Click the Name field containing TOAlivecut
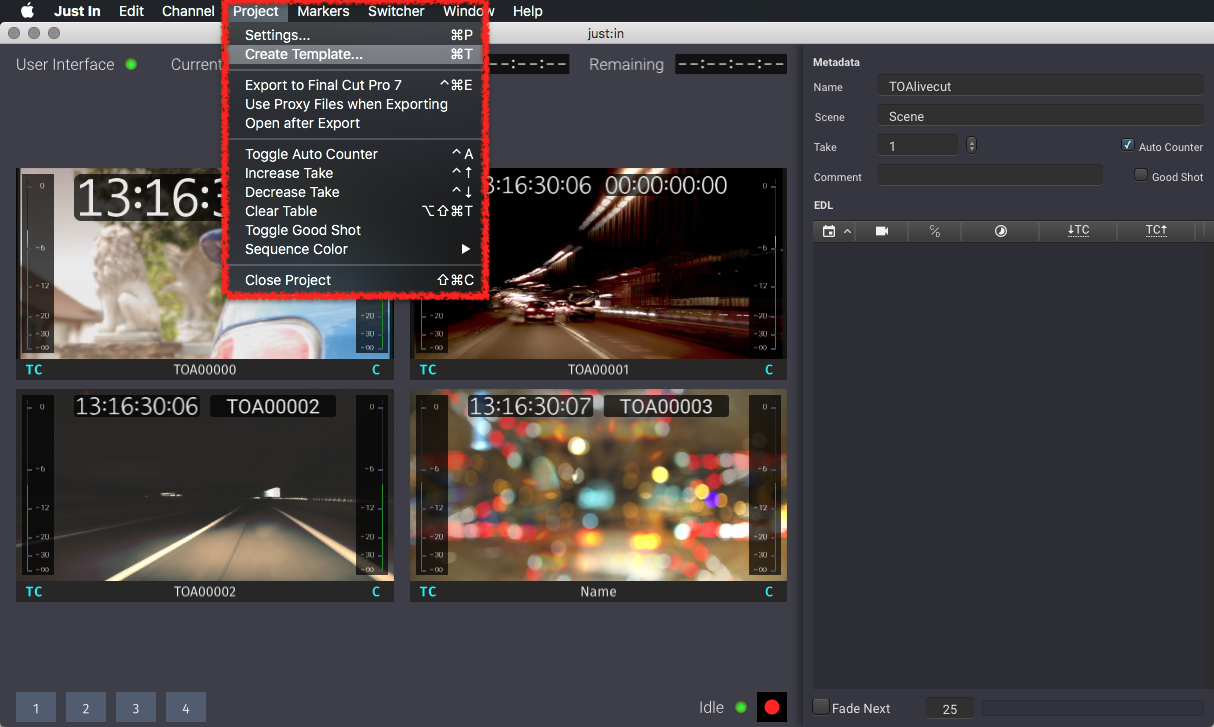The width and height of the screenshot is (1214, 727). [1040, 86]
